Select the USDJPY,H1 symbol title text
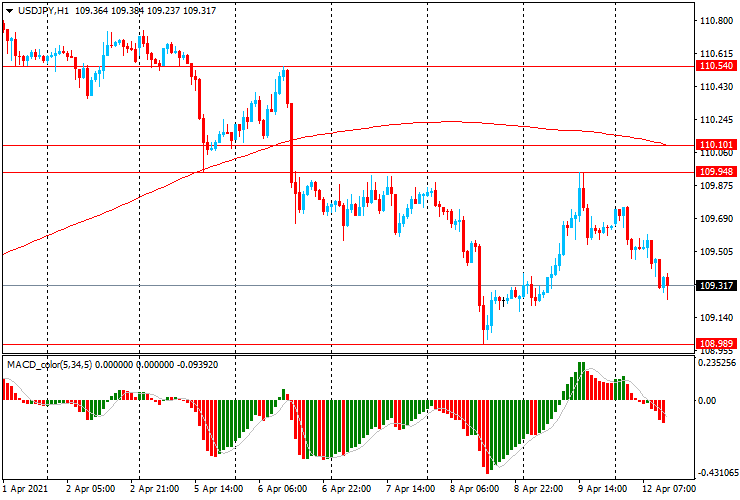This screenshot has height=500, width=740. [43, 10]
